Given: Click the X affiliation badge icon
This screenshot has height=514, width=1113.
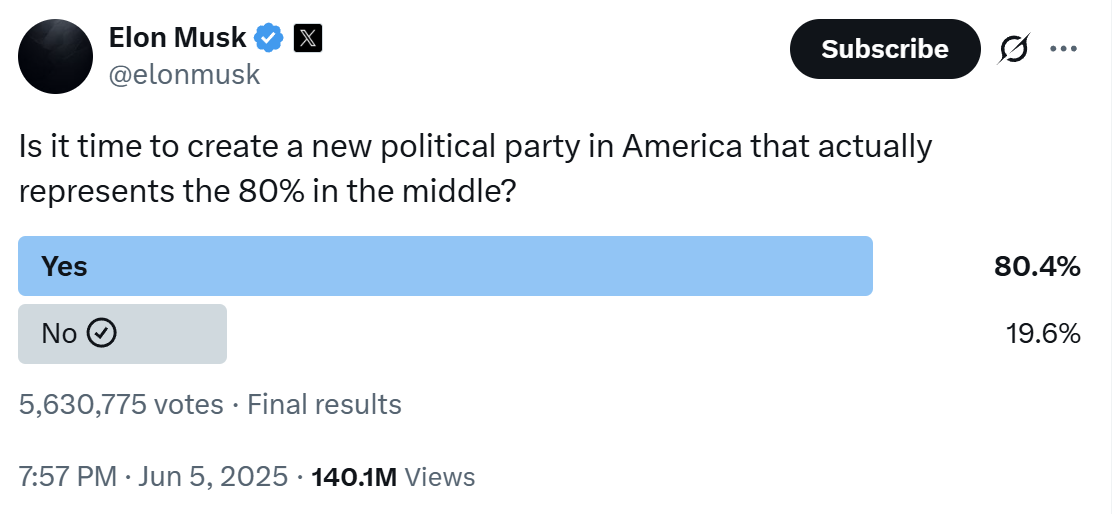Looking at the screenshot, I should (307, 38).
